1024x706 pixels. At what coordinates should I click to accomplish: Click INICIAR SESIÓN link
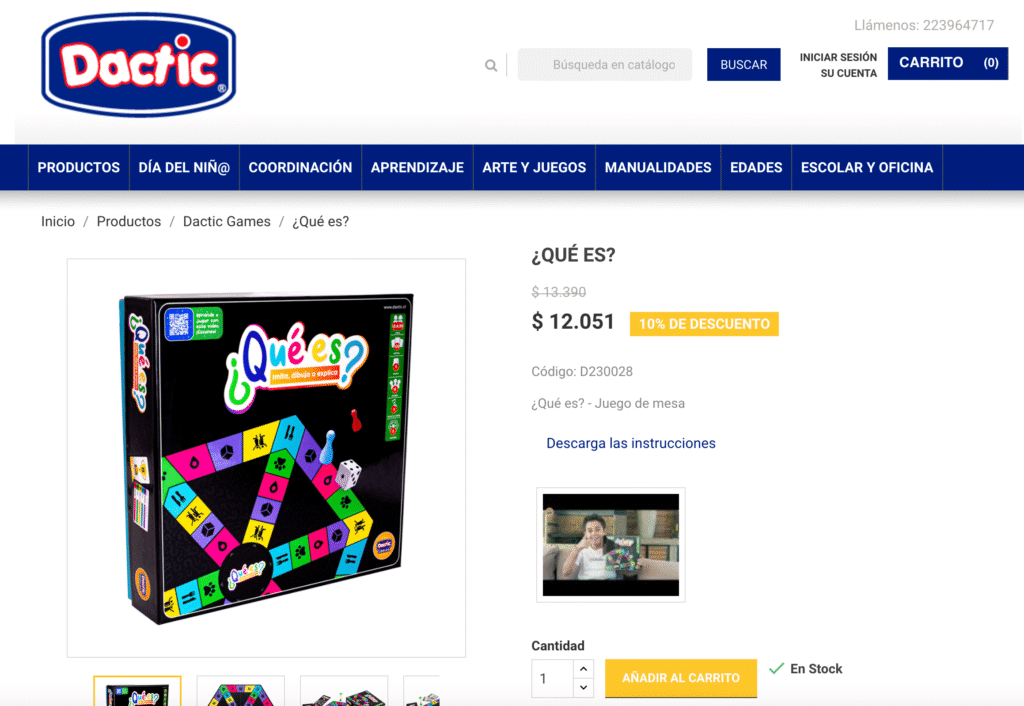pos(838,57)
